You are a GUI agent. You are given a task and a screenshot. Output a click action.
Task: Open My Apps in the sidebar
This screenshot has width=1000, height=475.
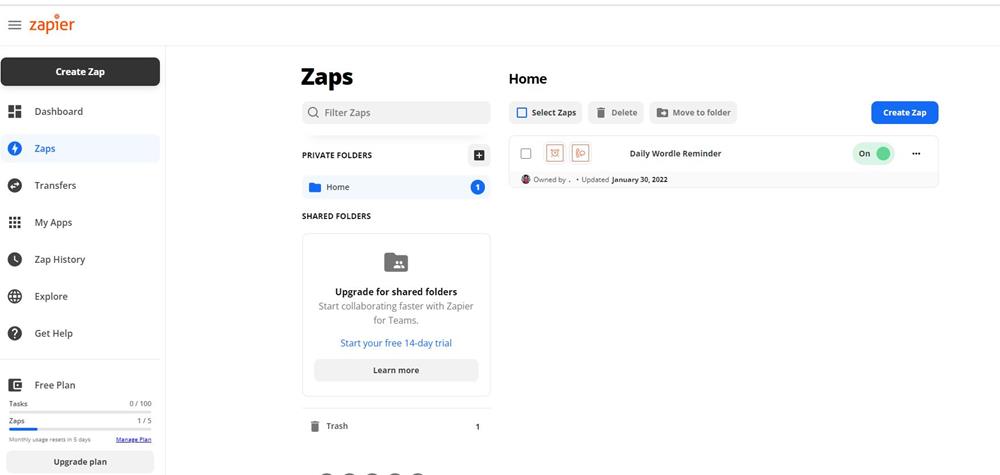[80, 223]
